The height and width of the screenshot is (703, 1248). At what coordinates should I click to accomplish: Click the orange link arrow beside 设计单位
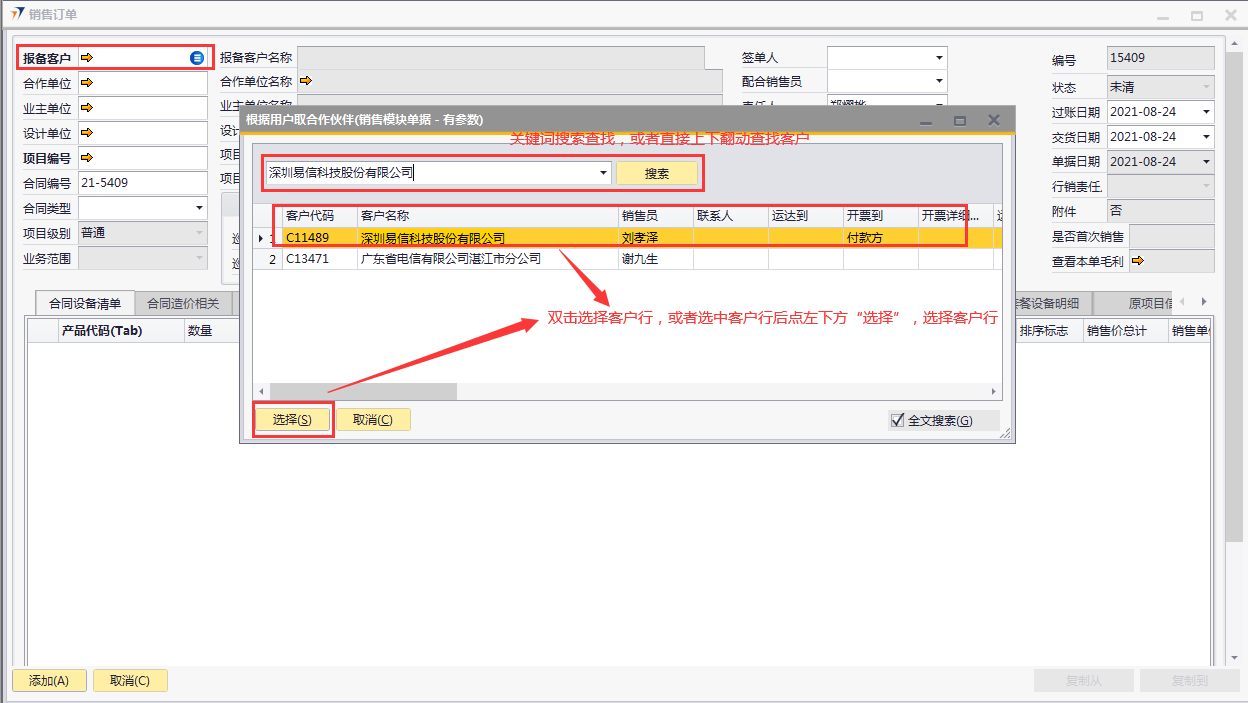tap(87, 133)
